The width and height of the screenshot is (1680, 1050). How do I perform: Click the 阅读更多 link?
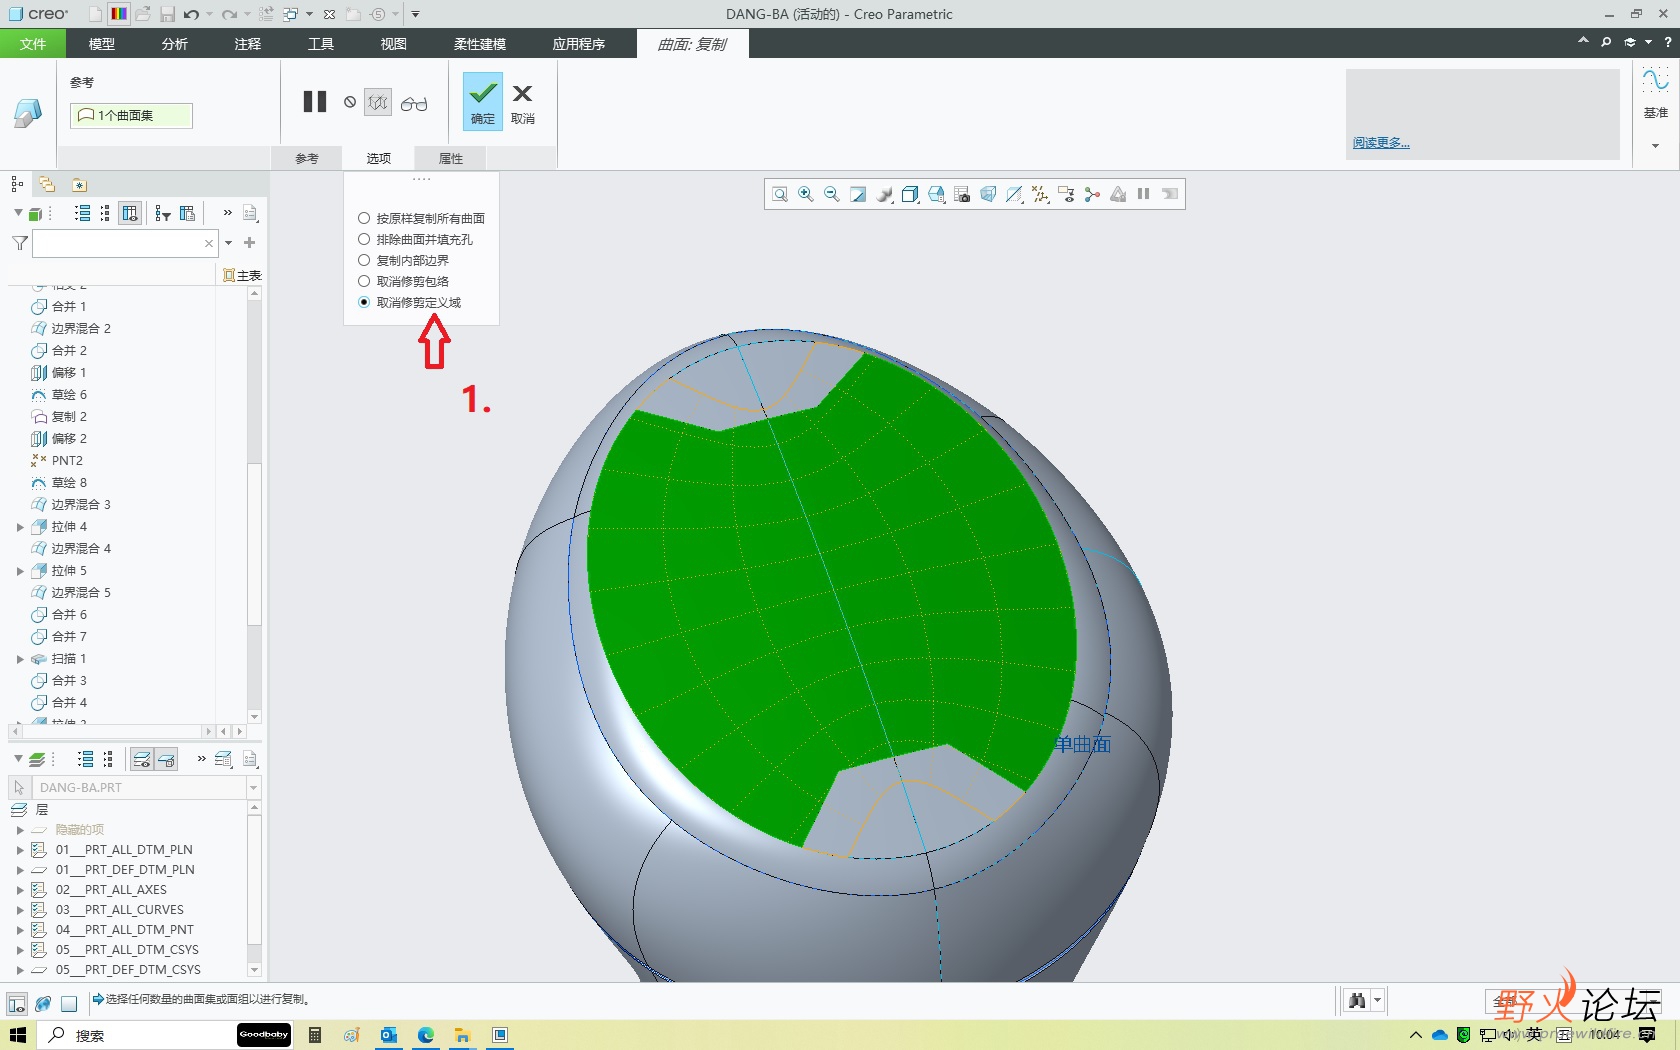1381,143
